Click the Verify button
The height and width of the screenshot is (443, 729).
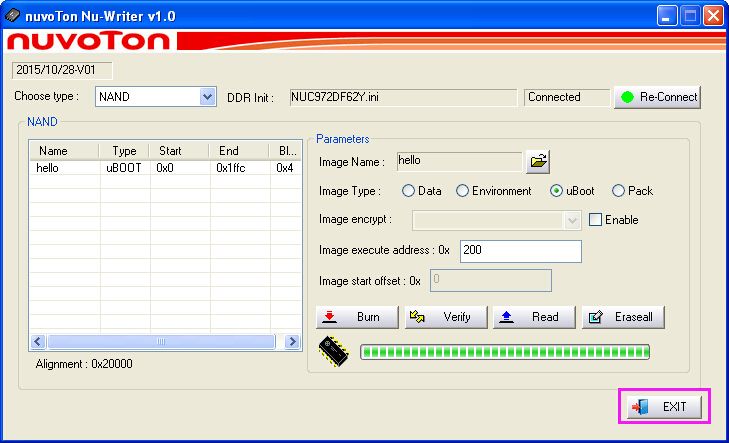click(x=446, y=317)
